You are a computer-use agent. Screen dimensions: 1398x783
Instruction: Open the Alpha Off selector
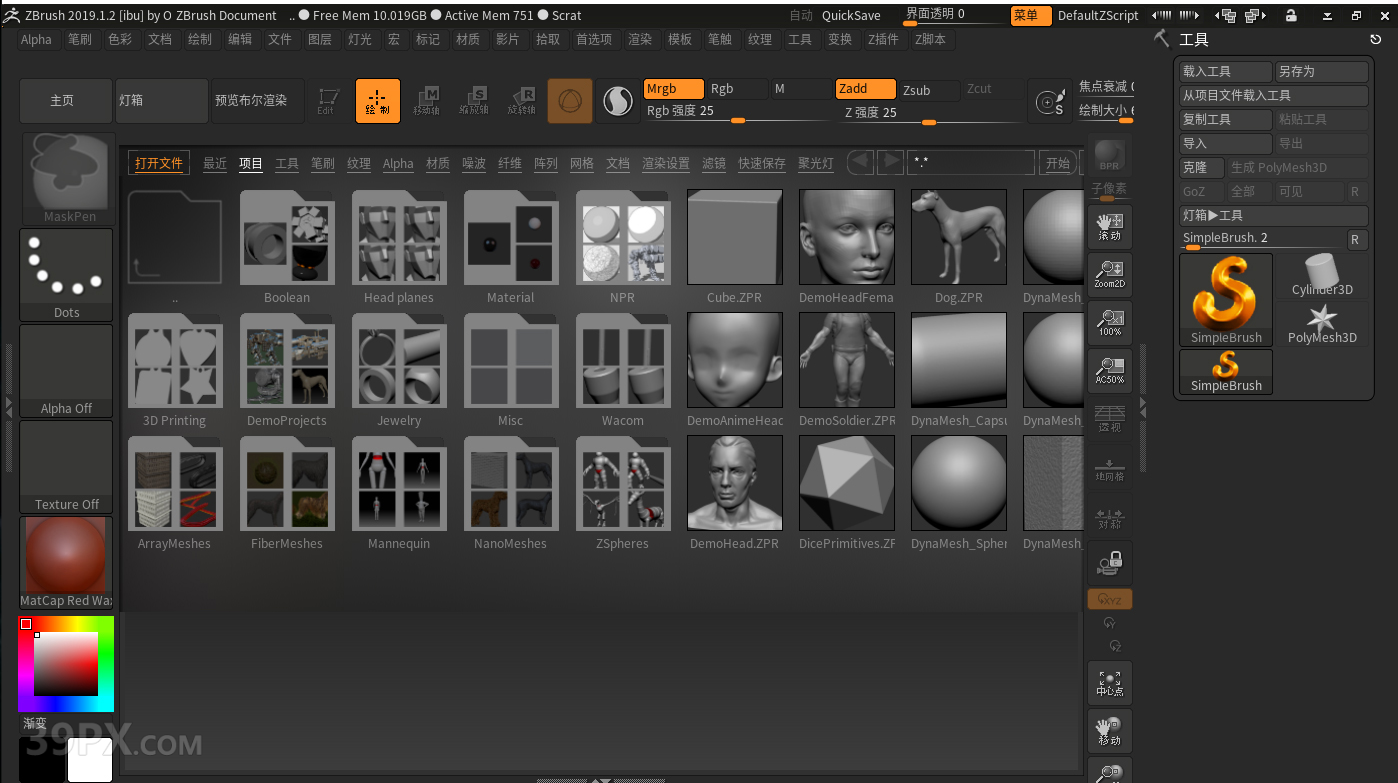click(67, 371)
